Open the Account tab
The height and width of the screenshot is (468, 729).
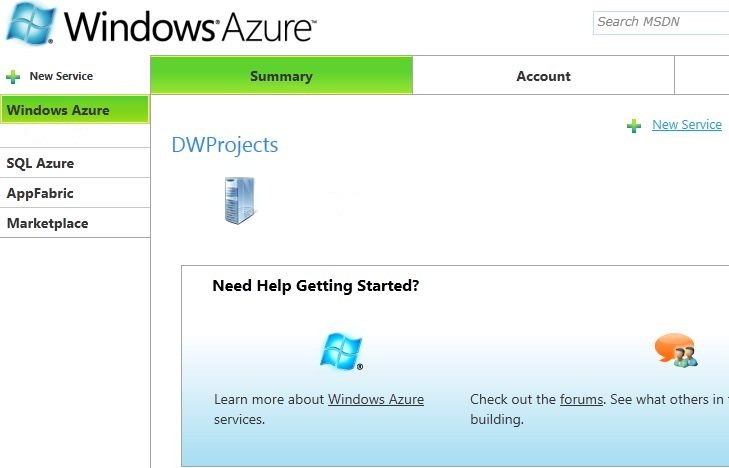[x=543, y=76]
